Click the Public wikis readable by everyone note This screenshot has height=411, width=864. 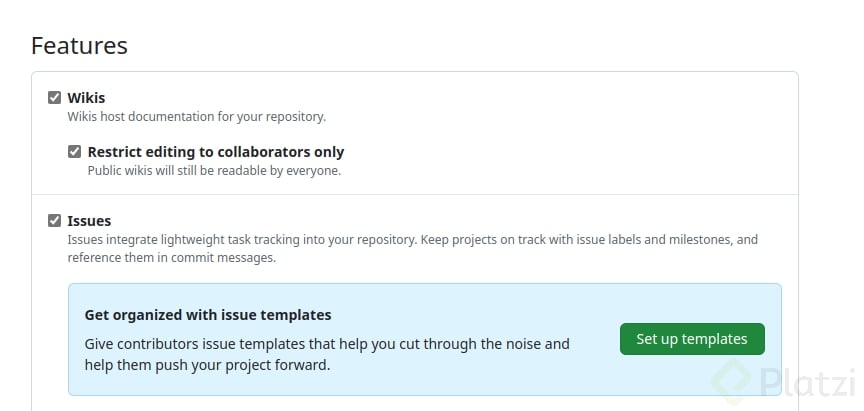tap(214, 170)
